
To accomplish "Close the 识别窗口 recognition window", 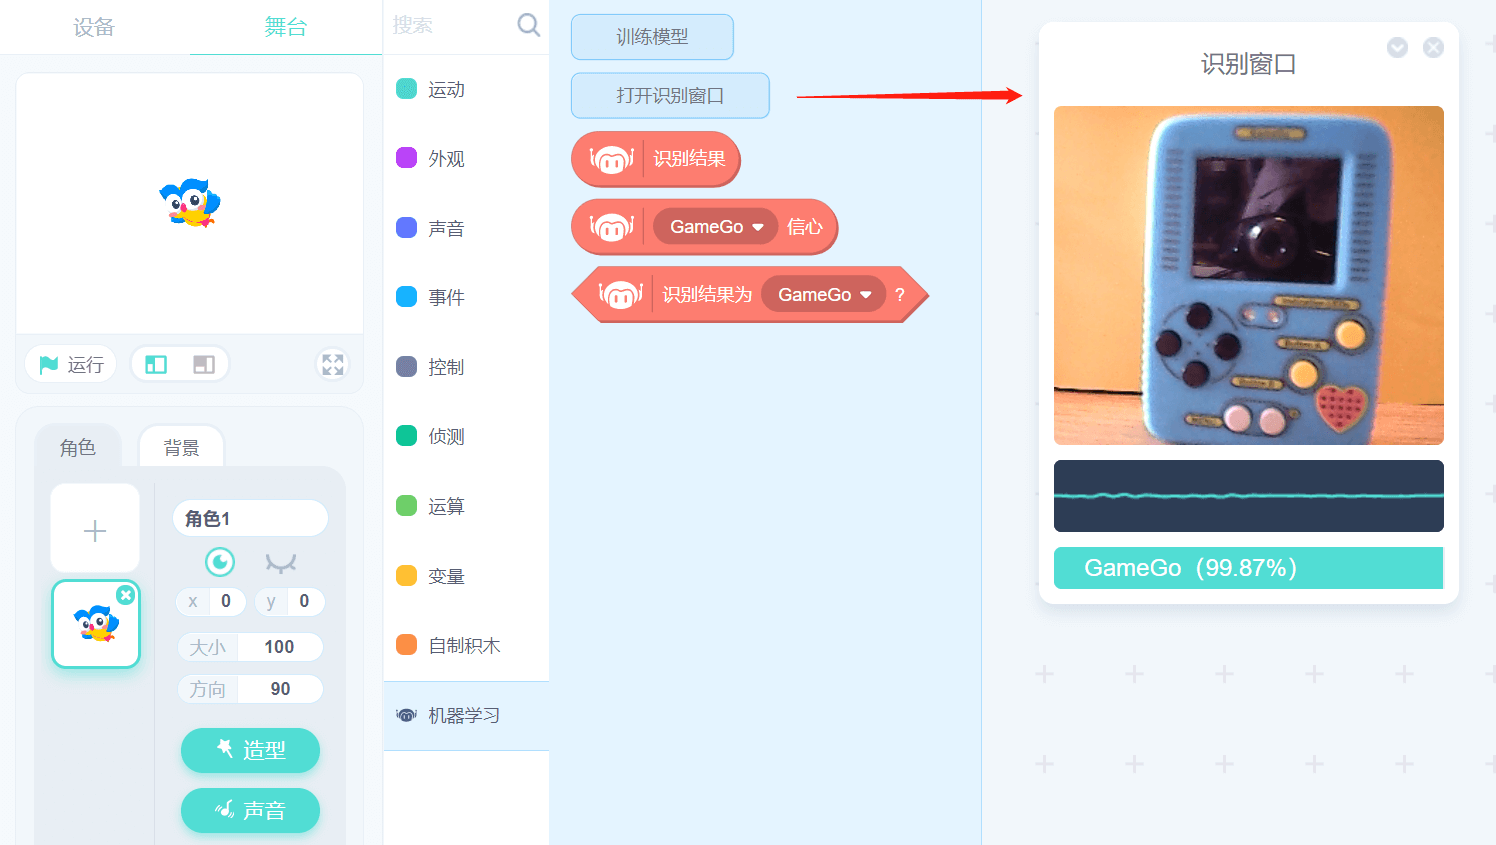I will coord(1433,48).
